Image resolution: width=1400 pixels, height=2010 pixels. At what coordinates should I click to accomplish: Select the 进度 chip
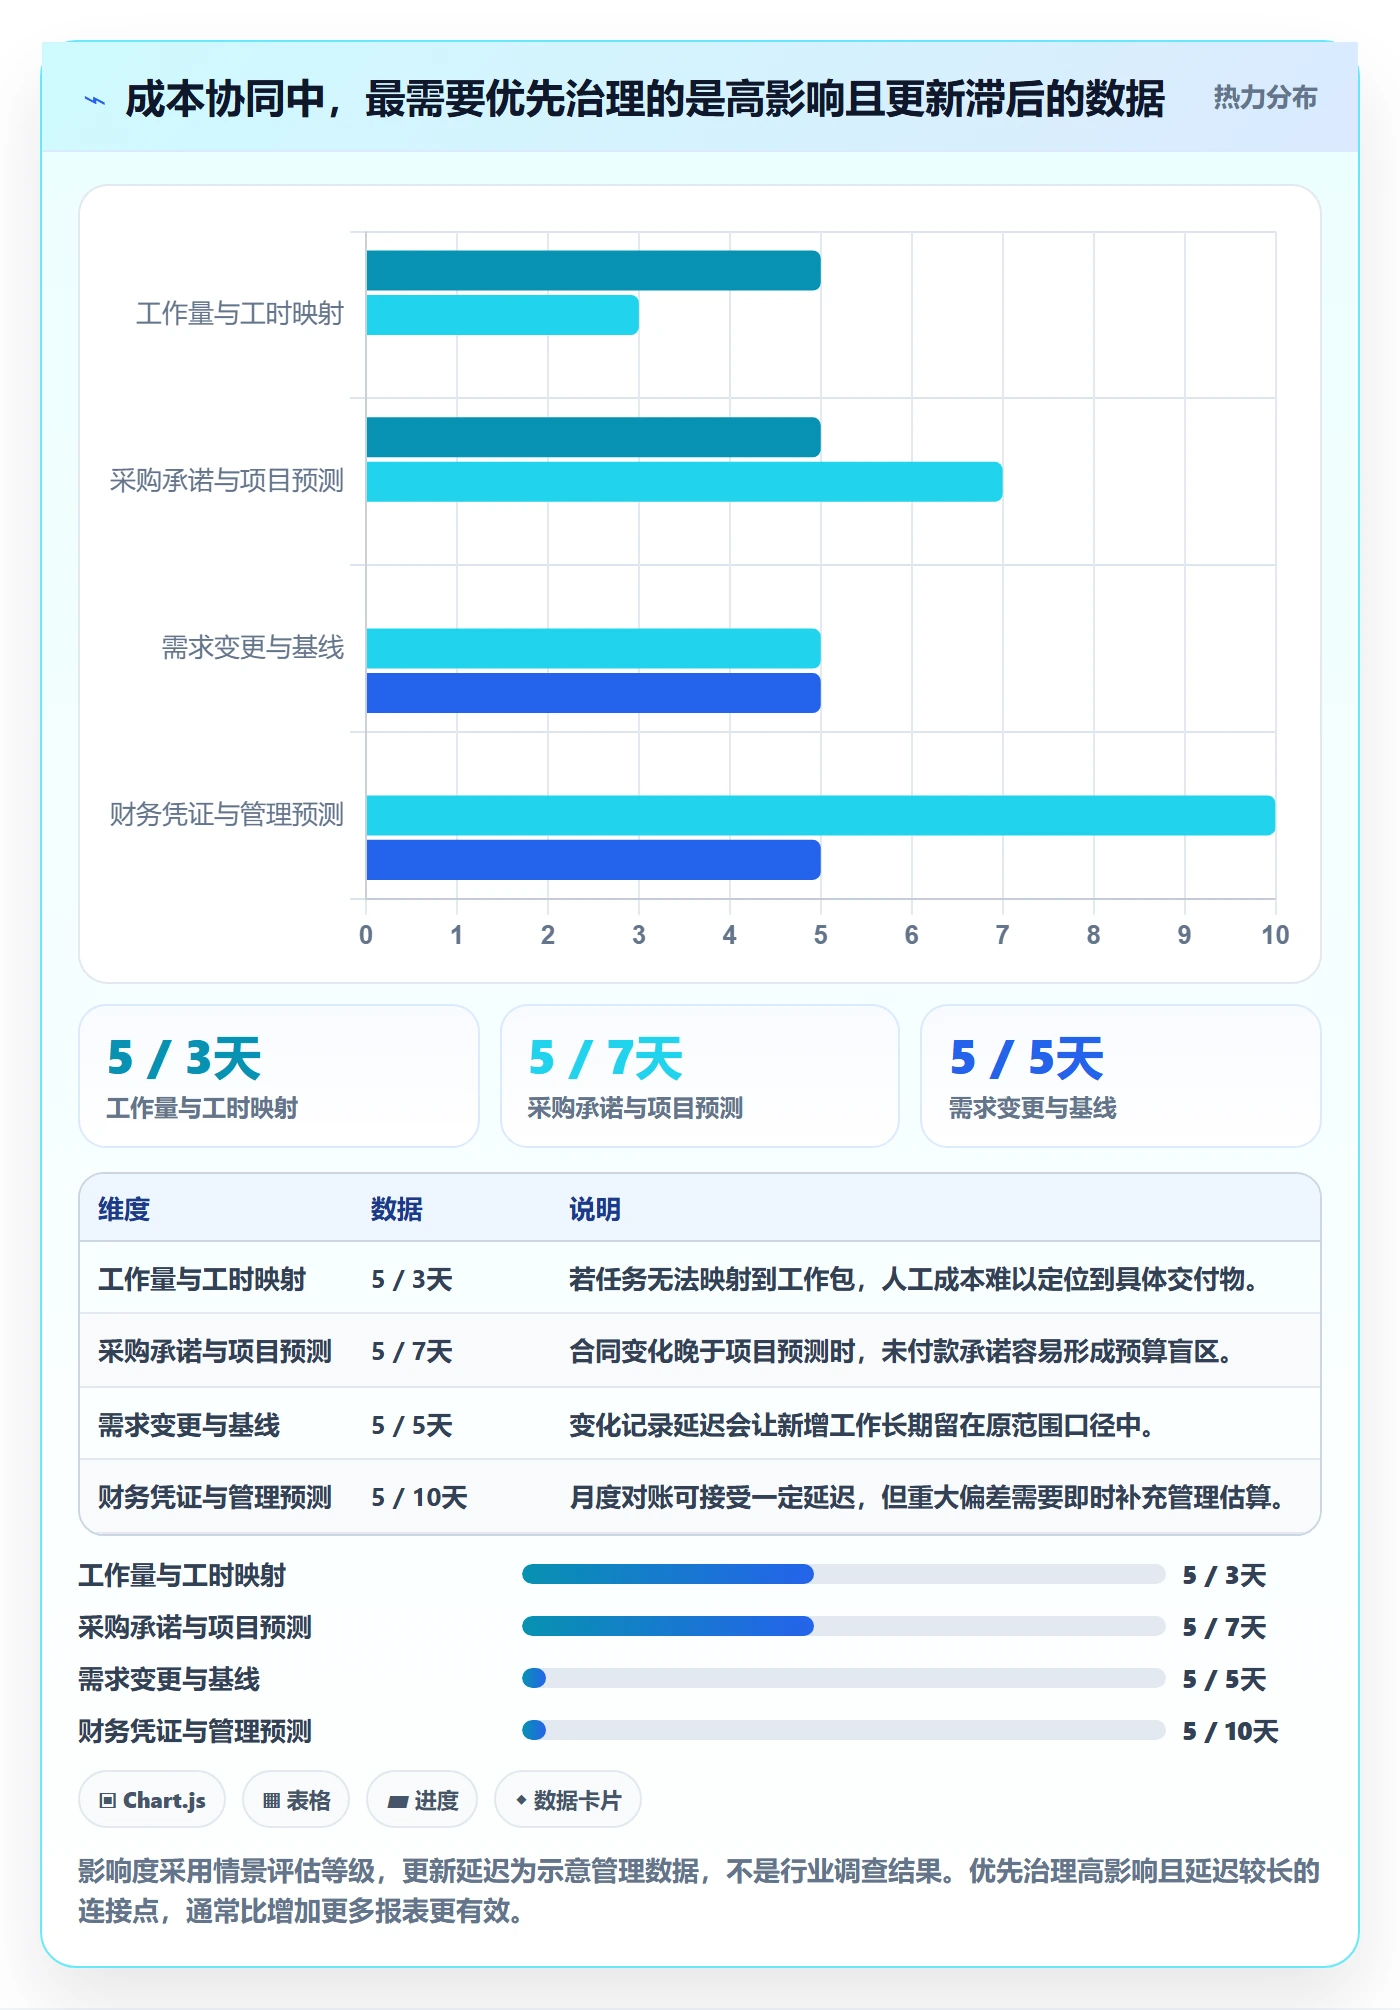point(422,1800)
